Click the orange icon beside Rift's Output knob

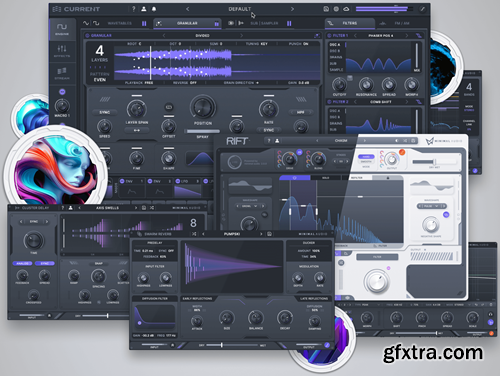click(402, 152)
